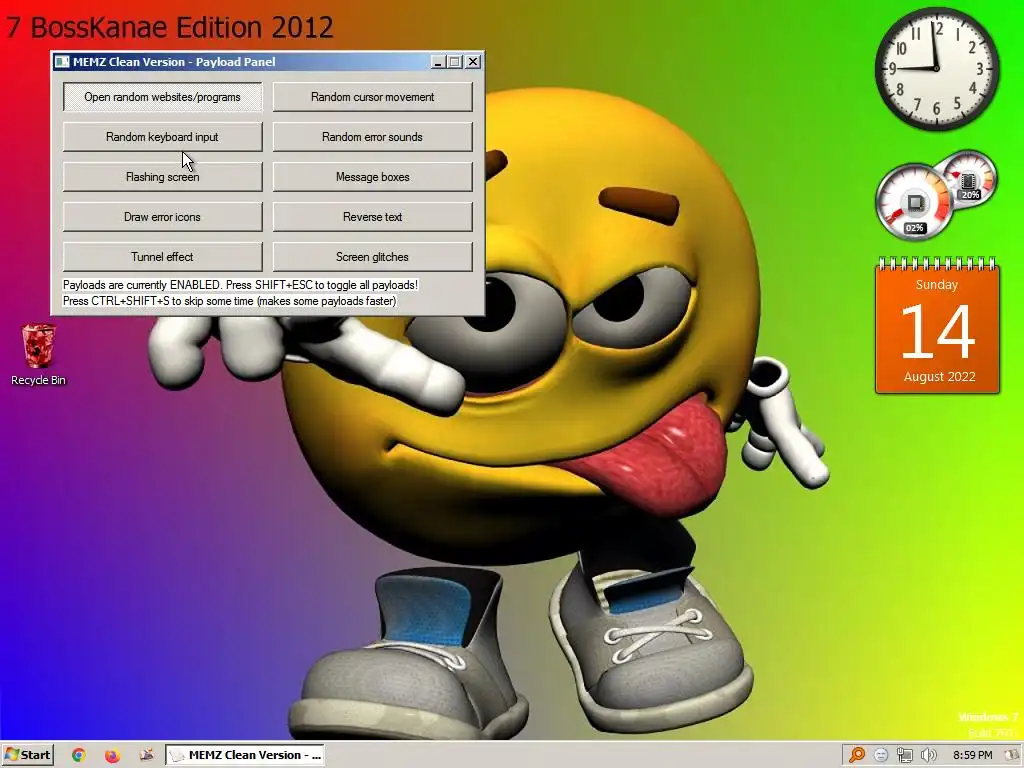
Task: Activate the Tunnel effect payload
Action: 163,257
